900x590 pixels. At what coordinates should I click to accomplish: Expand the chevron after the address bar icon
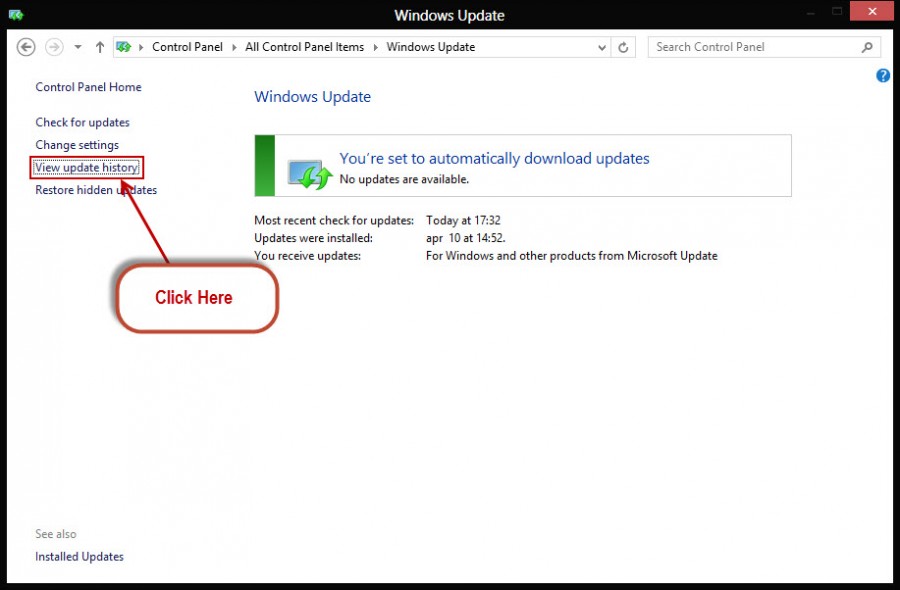pyautogui.click(x=141, y=47)
